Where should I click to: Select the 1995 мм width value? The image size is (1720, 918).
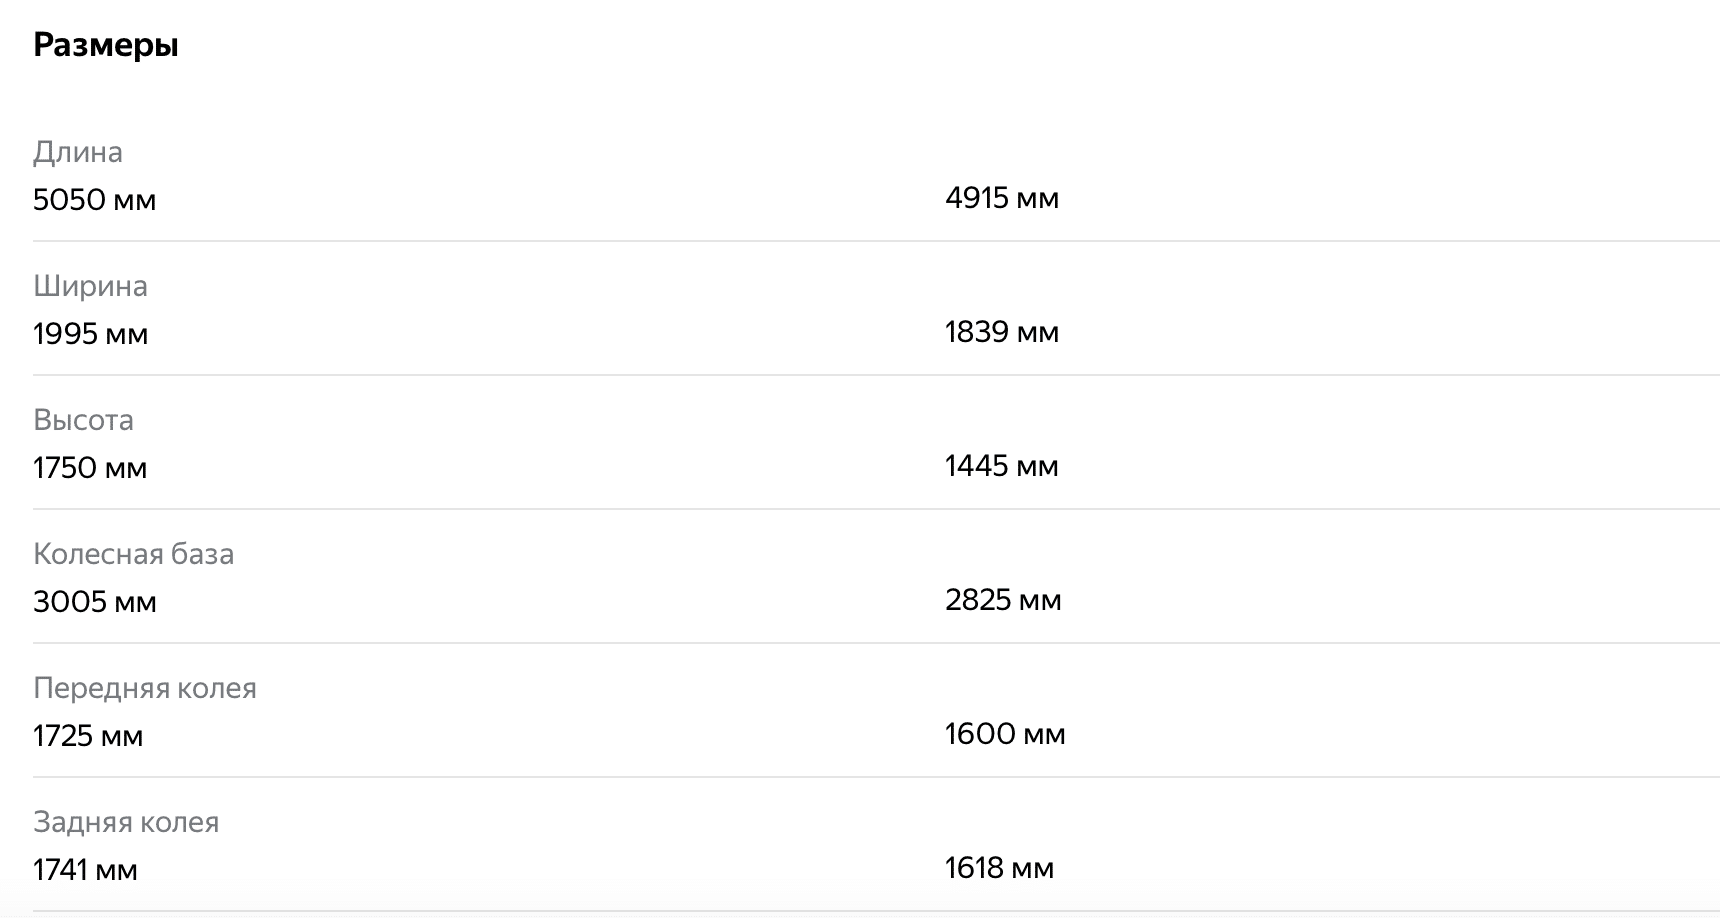[90, 334]
